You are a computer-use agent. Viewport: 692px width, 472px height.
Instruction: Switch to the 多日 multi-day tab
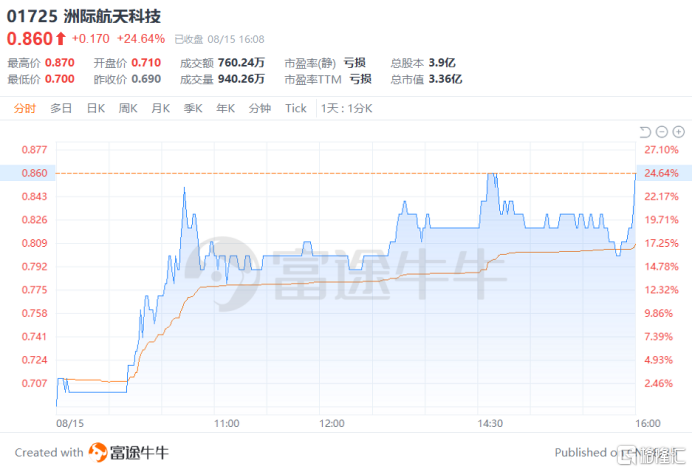pyautogui.click(x=61, y=108)
